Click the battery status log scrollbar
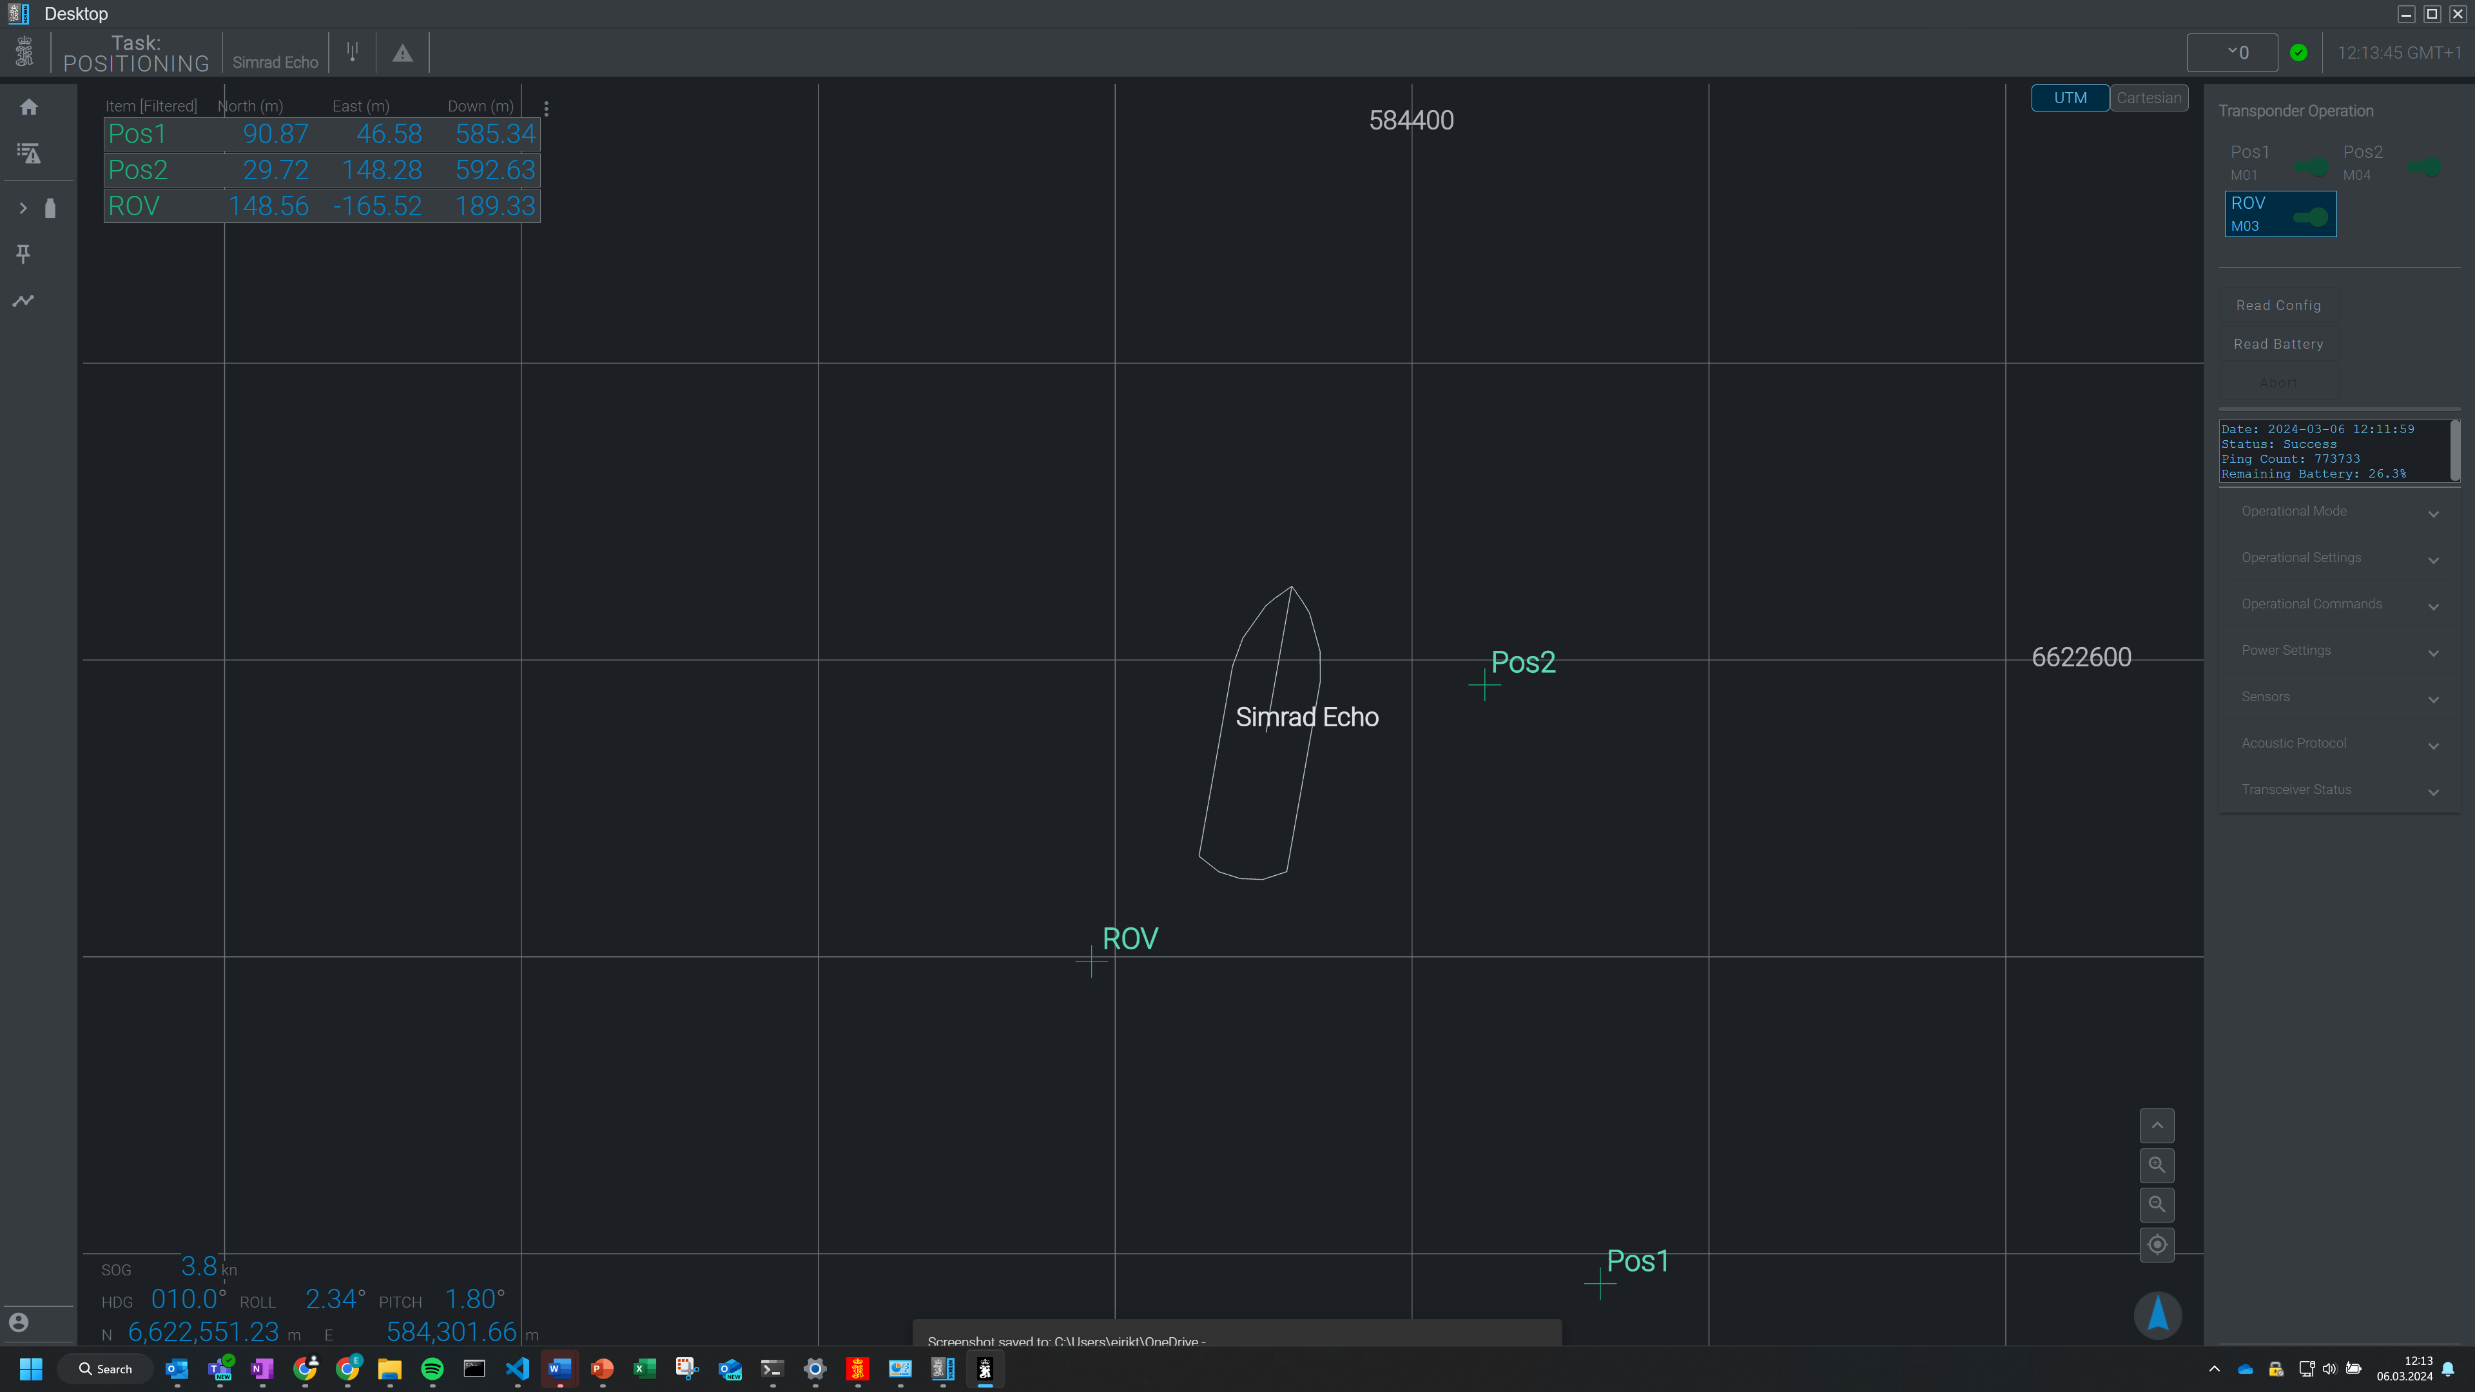 pos(2454,451)
